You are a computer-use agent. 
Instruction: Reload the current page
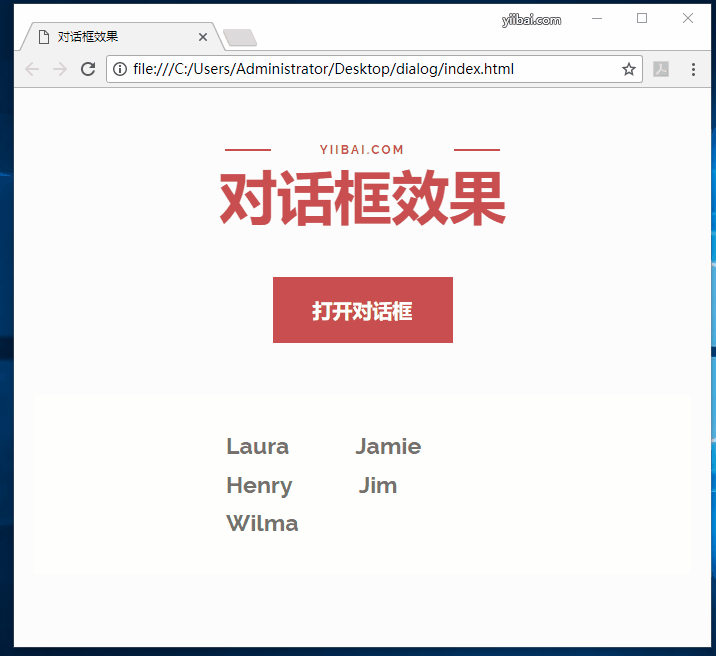[88, 69]
